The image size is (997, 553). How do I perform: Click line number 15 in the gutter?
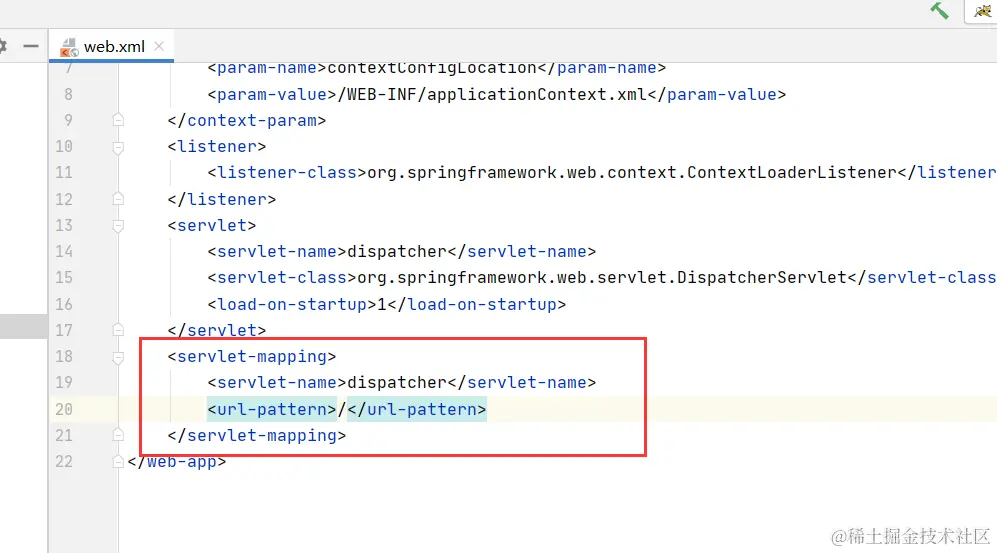pos(64,278)
